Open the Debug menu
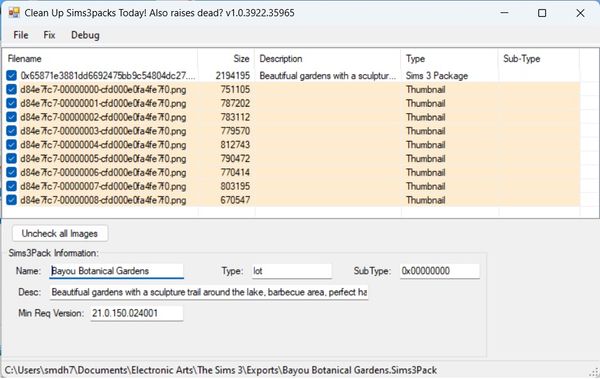This screenshot has width=600, height=379. (x=85, y=35)
